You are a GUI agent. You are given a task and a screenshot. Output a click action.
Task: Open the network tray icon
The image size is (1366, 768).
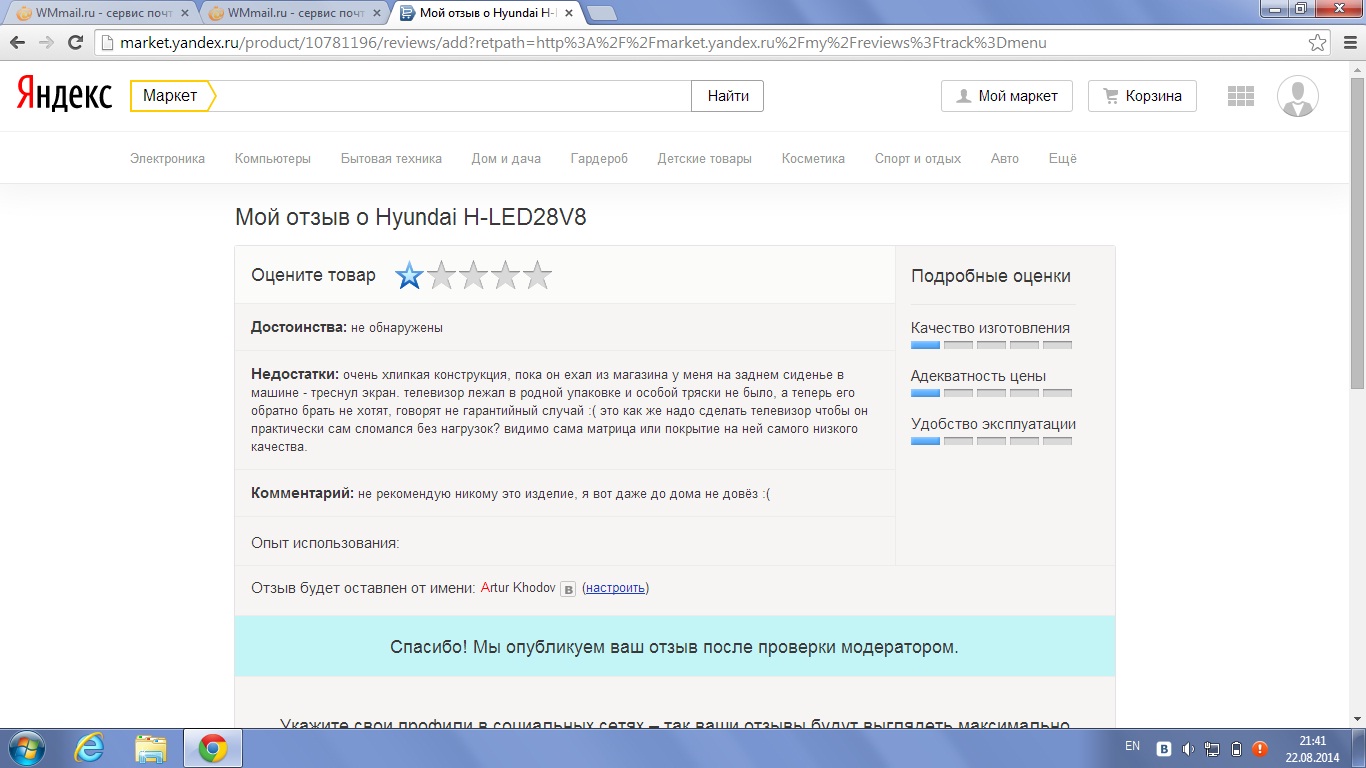[1212, 748]
